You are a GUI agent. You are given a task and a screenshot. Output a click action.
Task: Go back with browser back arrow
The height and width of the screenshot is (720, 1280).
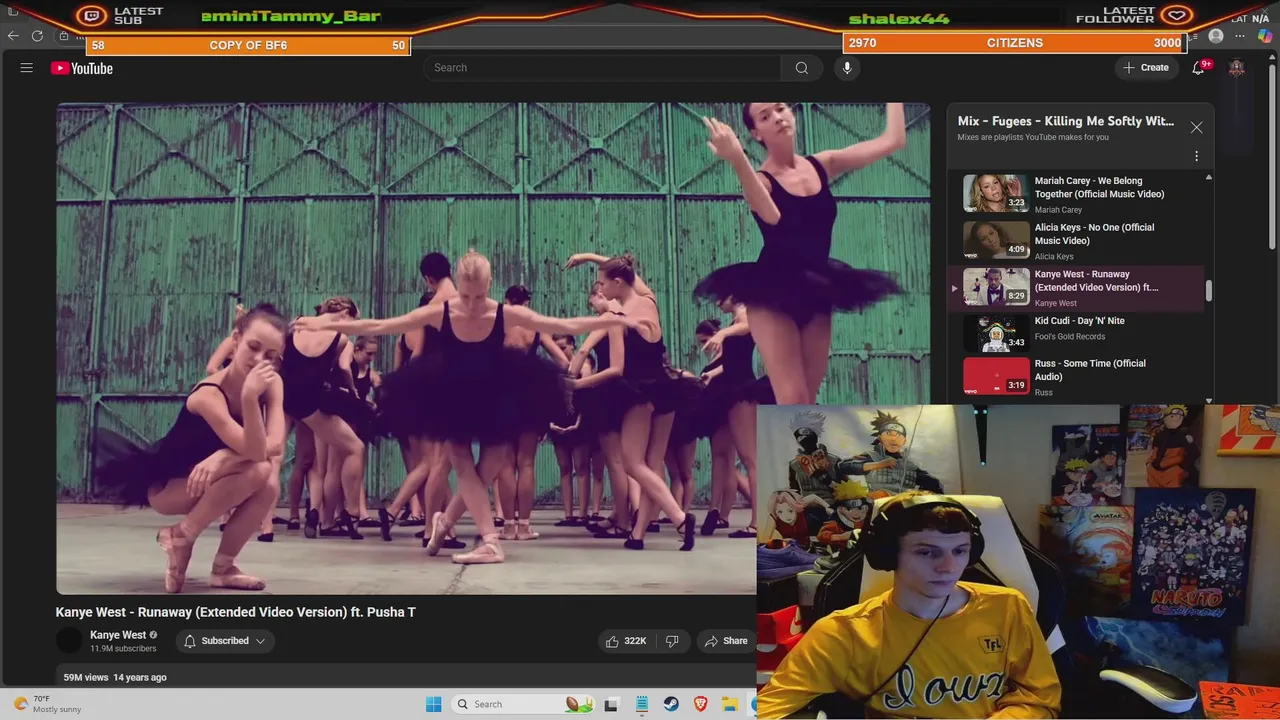13,36
